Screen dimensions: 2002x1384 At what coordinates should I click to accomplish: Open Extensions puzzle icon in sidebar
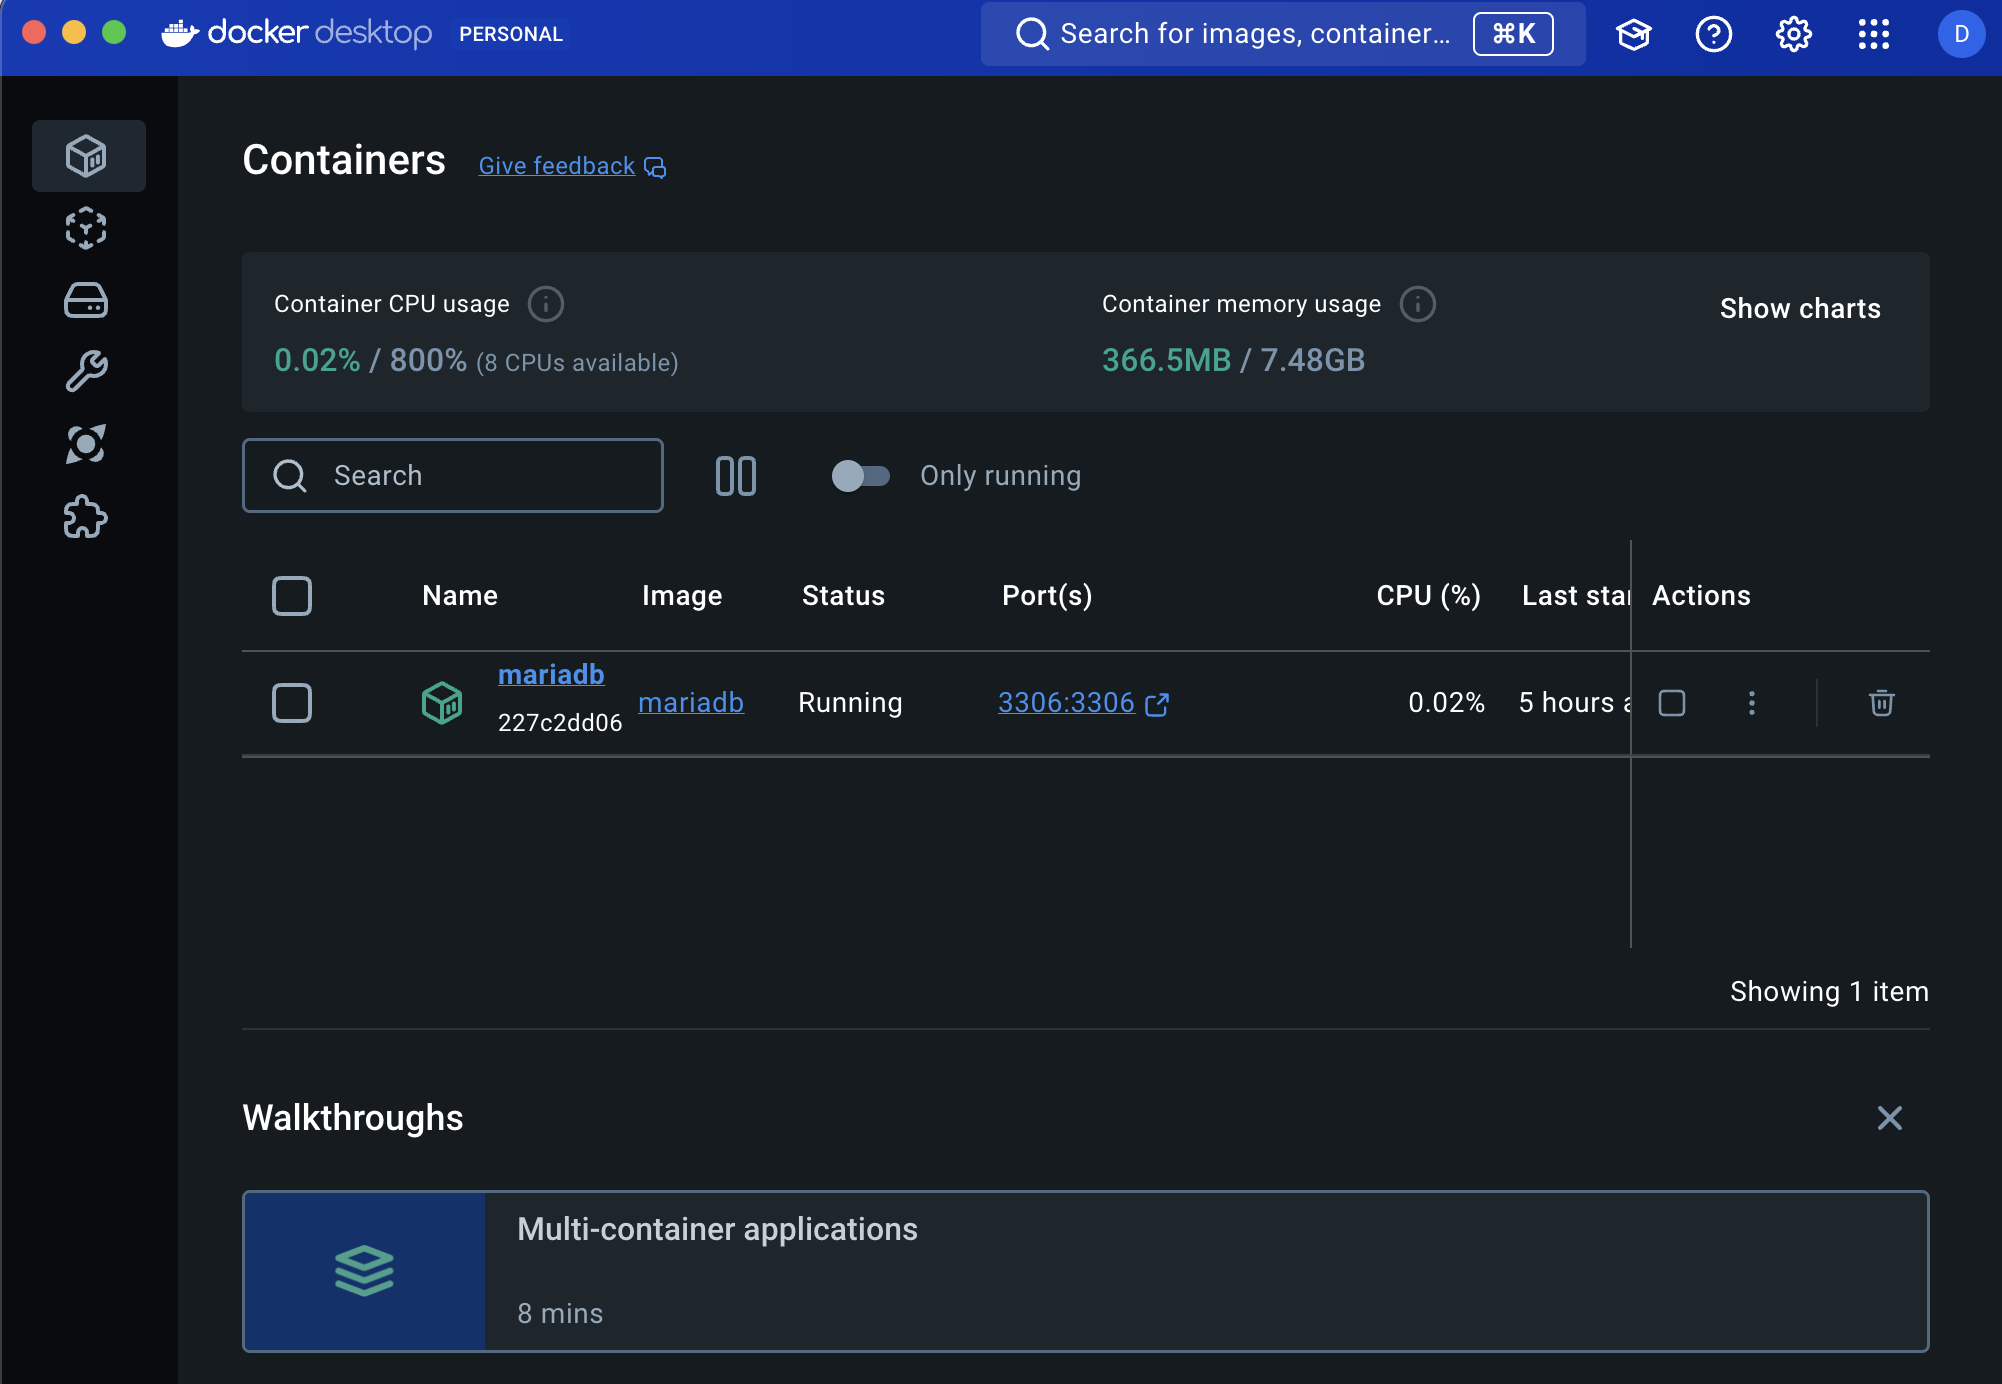tap(87, 517)
